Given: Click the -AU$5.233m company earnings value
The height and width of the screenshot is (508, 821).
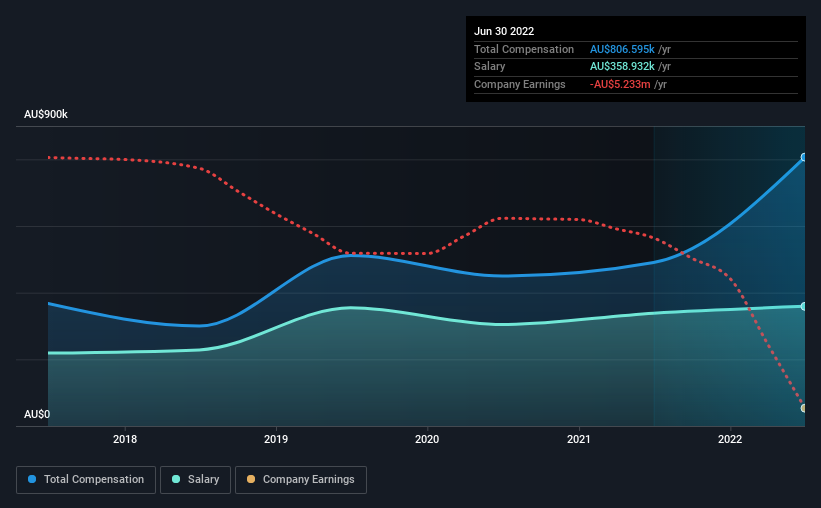Looking at the screenshot, I should click(620, 84).
